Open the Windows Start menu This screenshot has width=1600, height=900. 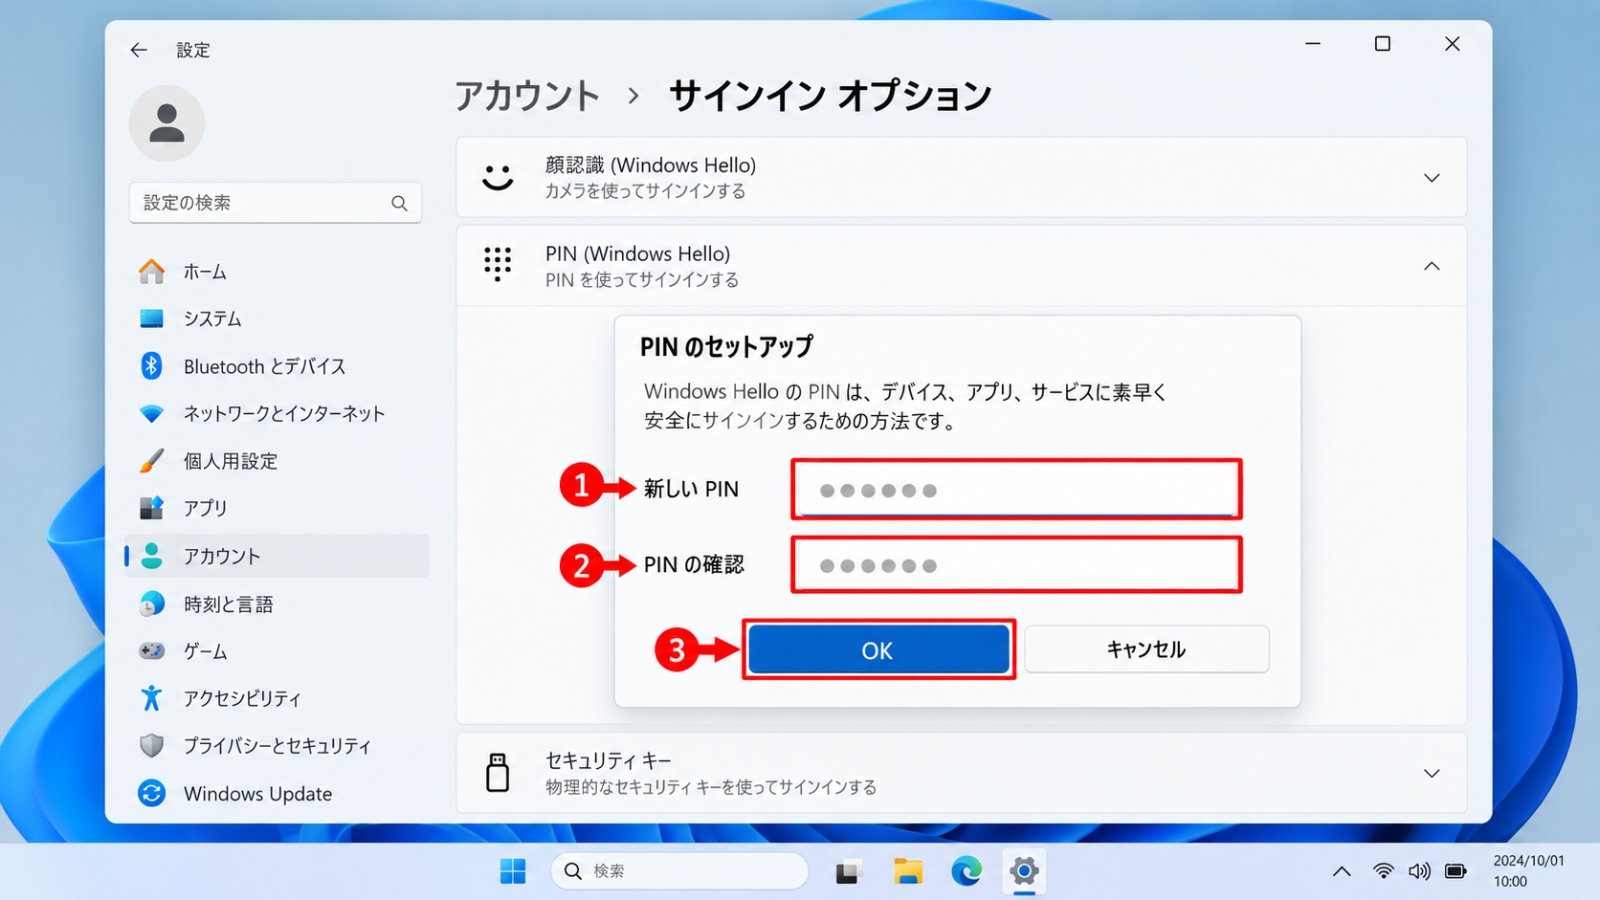click(x=513, y=872)
